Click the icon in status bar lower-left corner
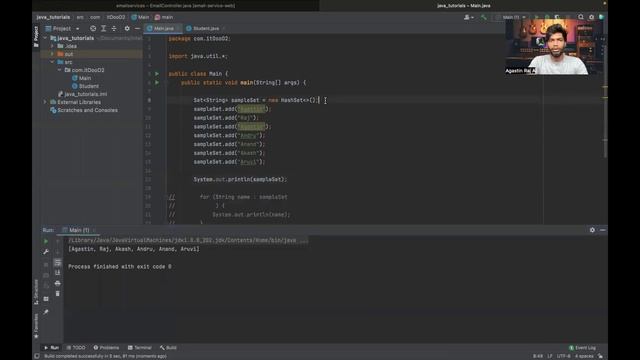This screenshot has width=640, height=360. [x=37, y=356]
